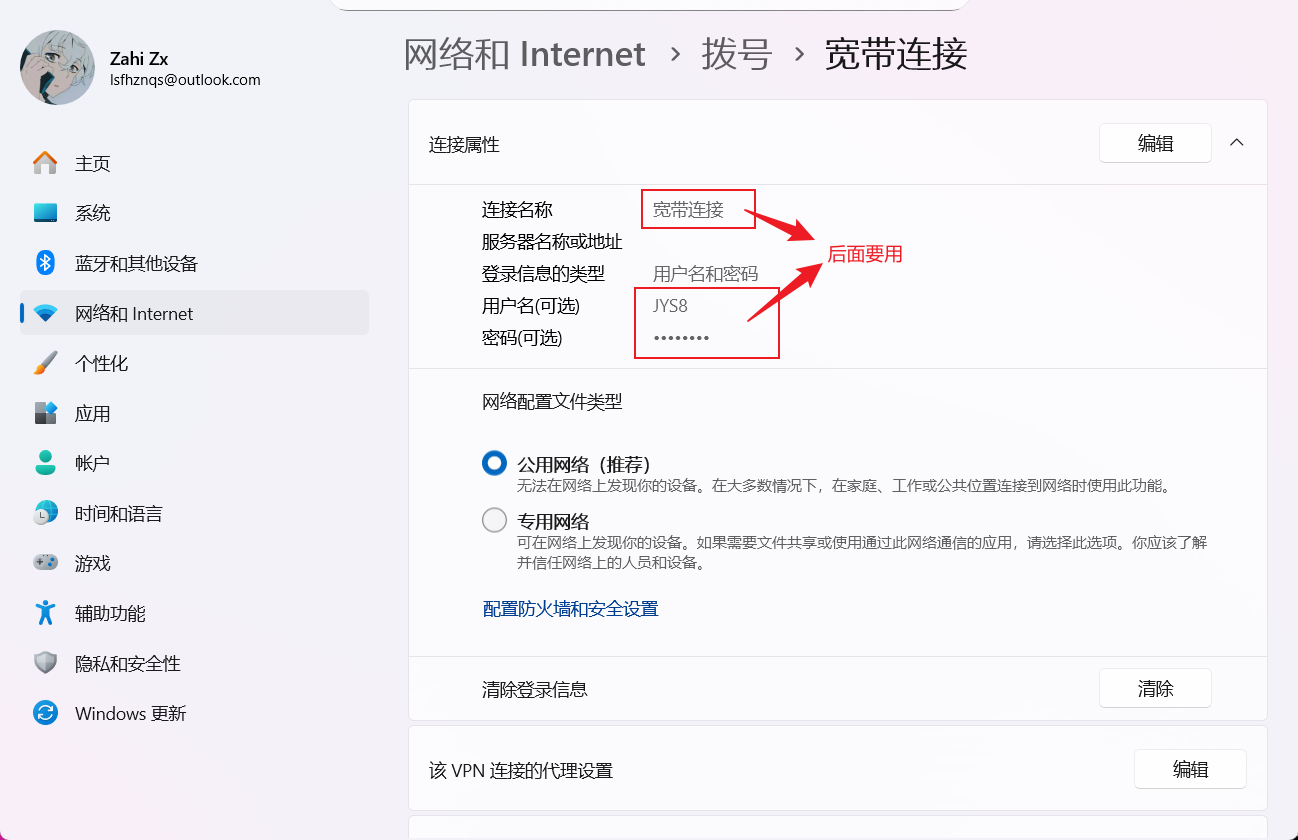Open 个性化 settings from sidebar

pos(46,362)
